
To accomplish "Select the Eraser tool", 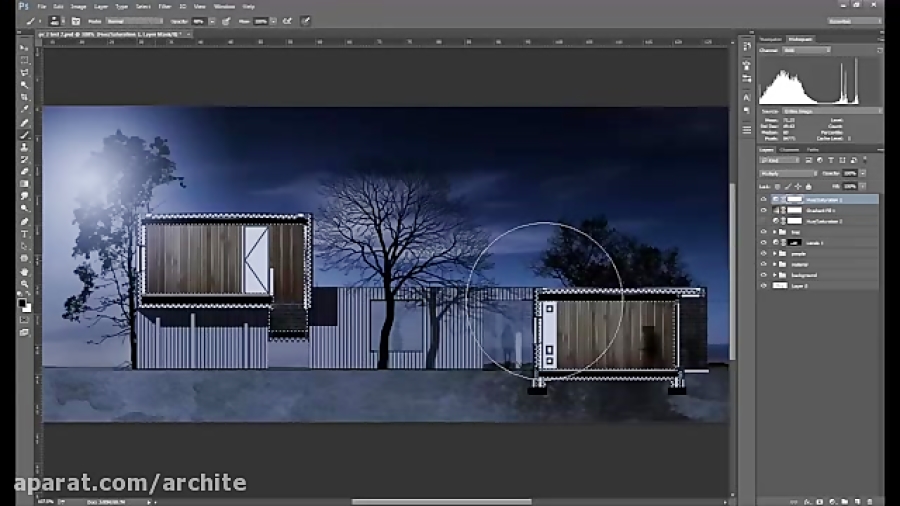I will click(x=24, y=172).
